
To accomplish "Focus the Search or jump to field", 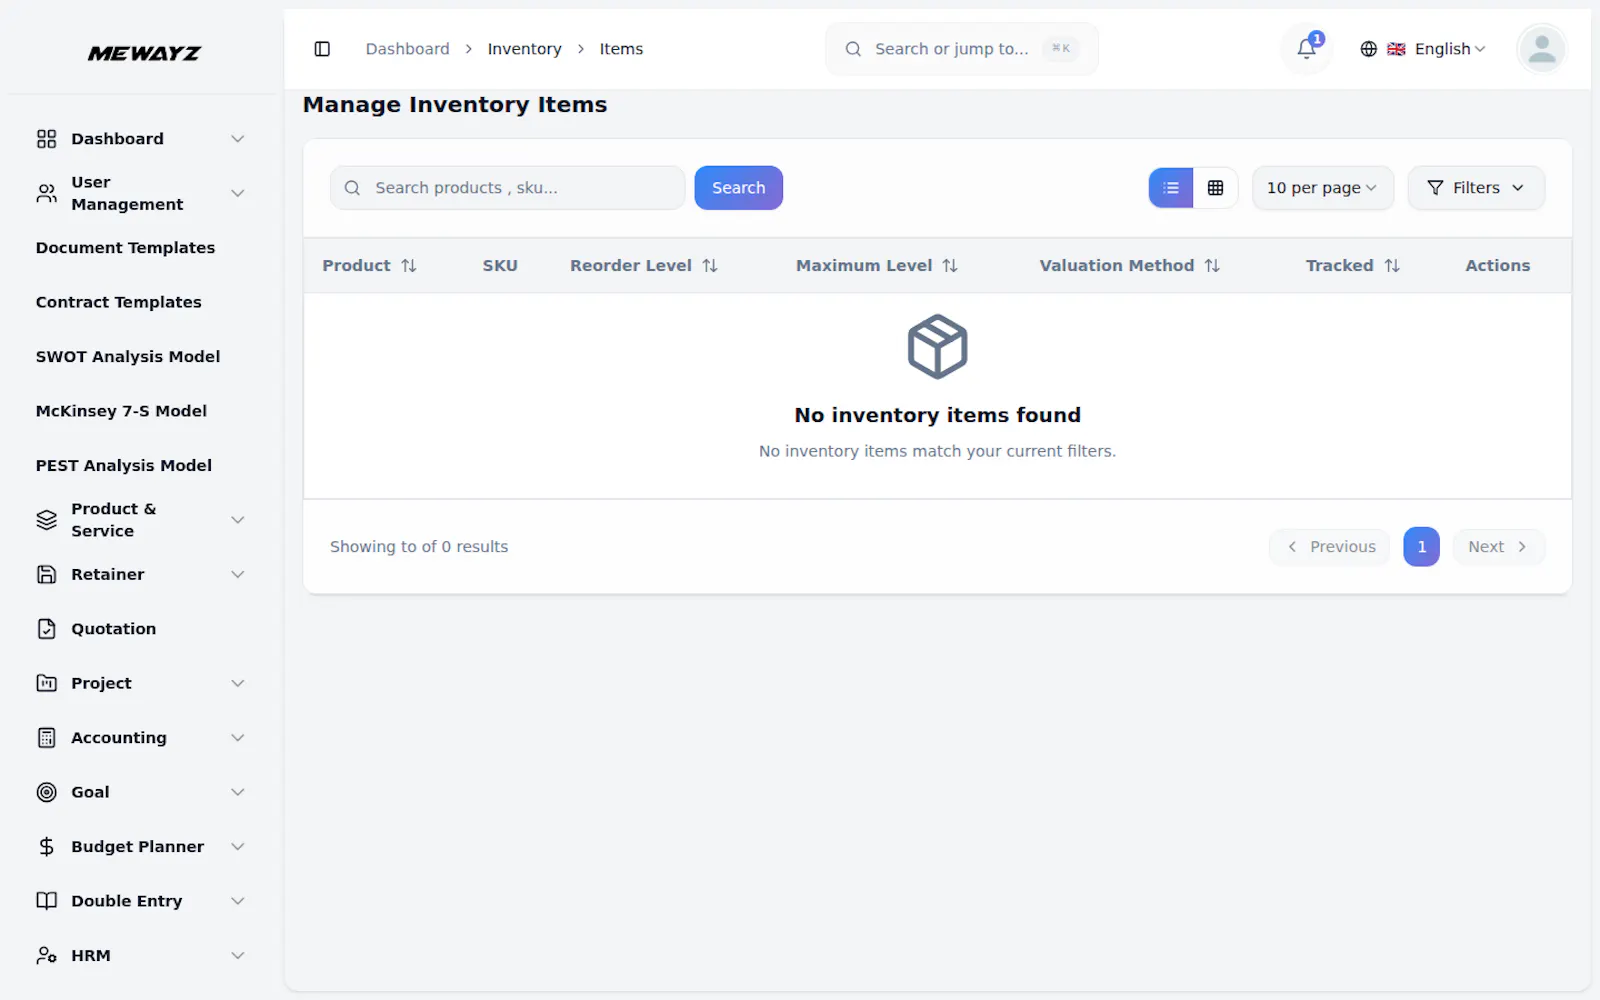I will pyautogui.click(x=962, y=49).
